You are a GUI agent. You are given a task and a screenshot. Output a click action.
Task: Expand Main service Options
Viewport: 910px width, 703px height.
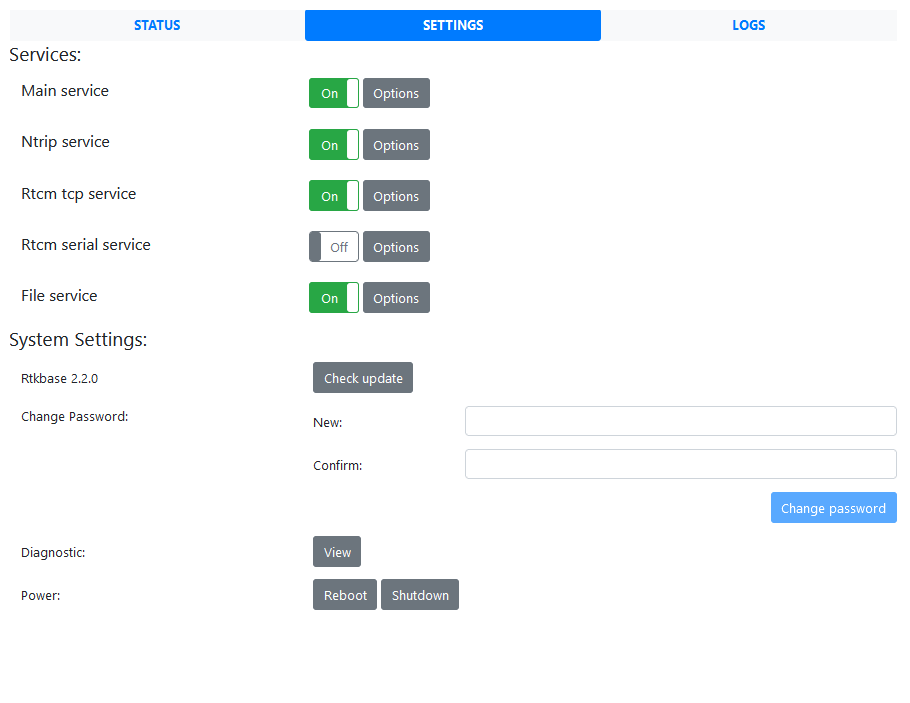point(396,93)
